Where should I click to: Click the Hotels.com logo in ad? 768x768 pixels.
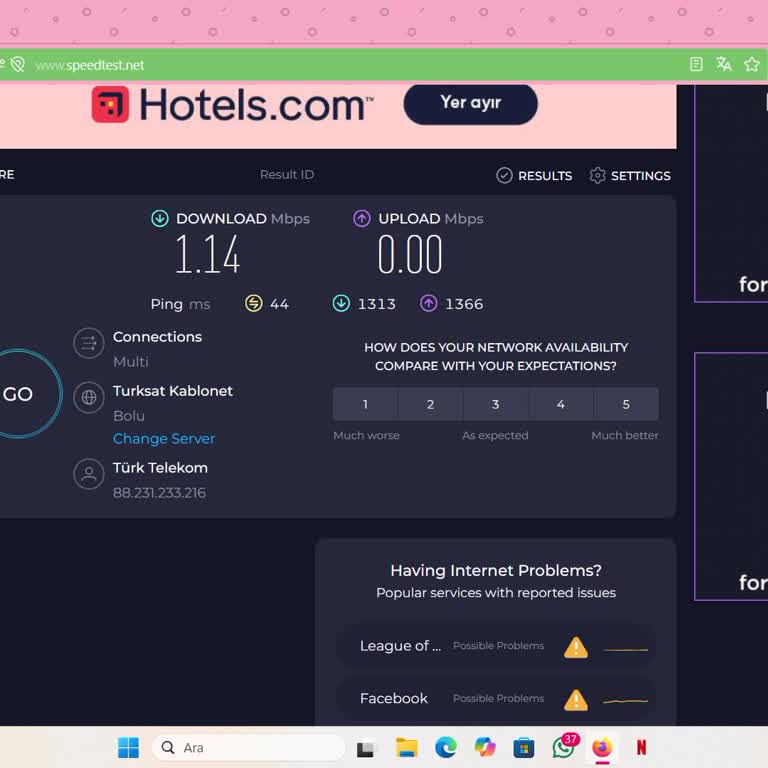click(232, 104)
